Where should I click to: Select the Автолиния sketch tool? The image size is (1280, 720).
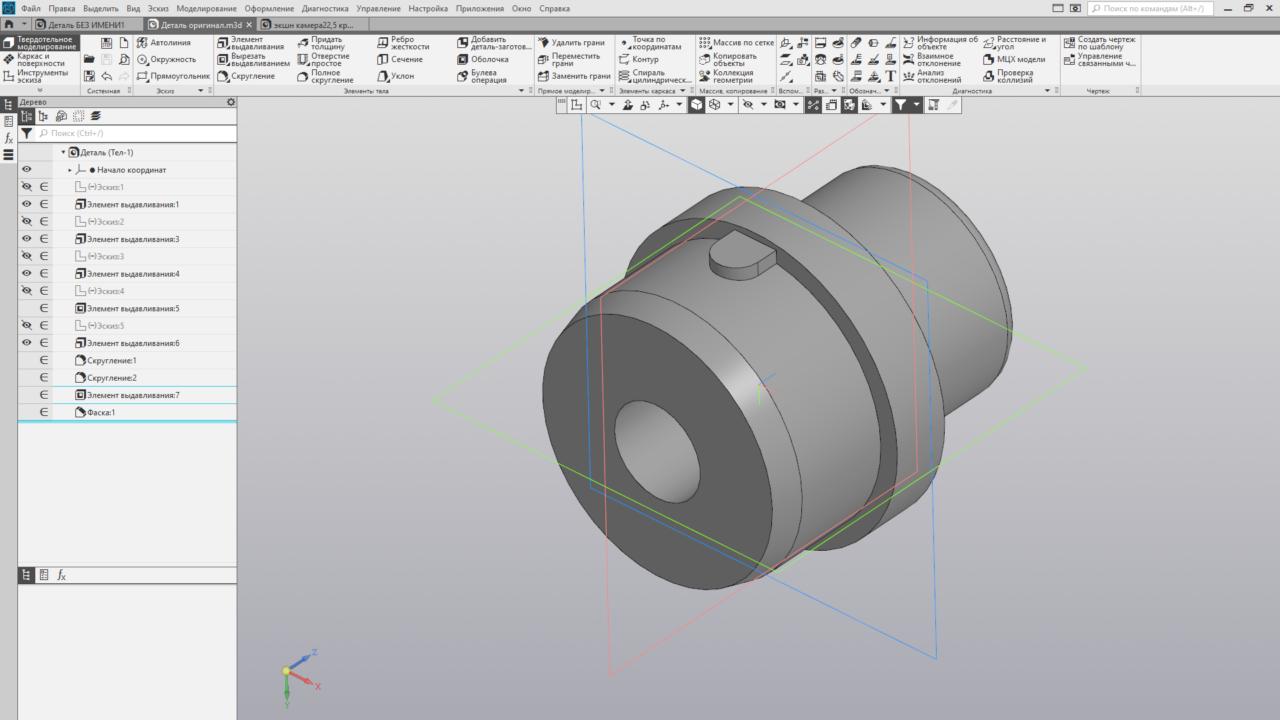click(163, 43)
